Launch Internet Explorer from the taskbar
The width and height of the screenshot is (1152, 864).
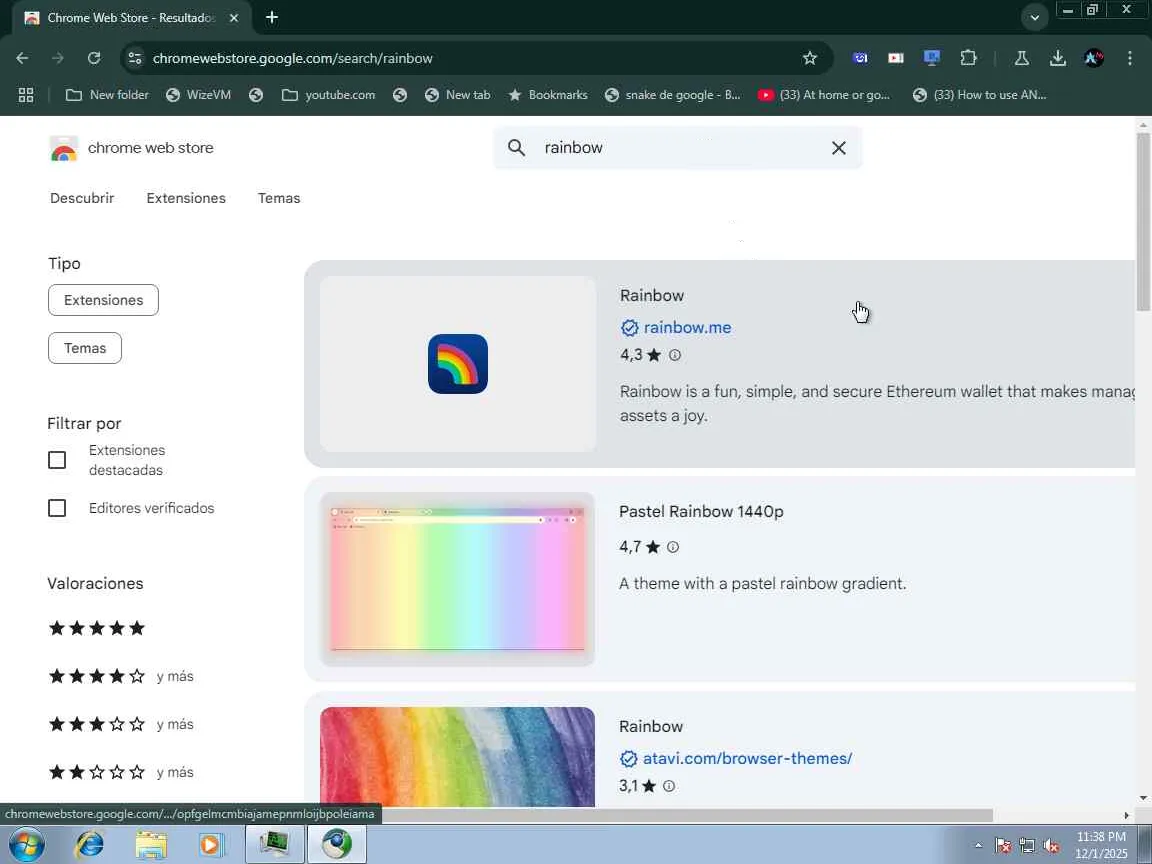(x=90, y=844)
